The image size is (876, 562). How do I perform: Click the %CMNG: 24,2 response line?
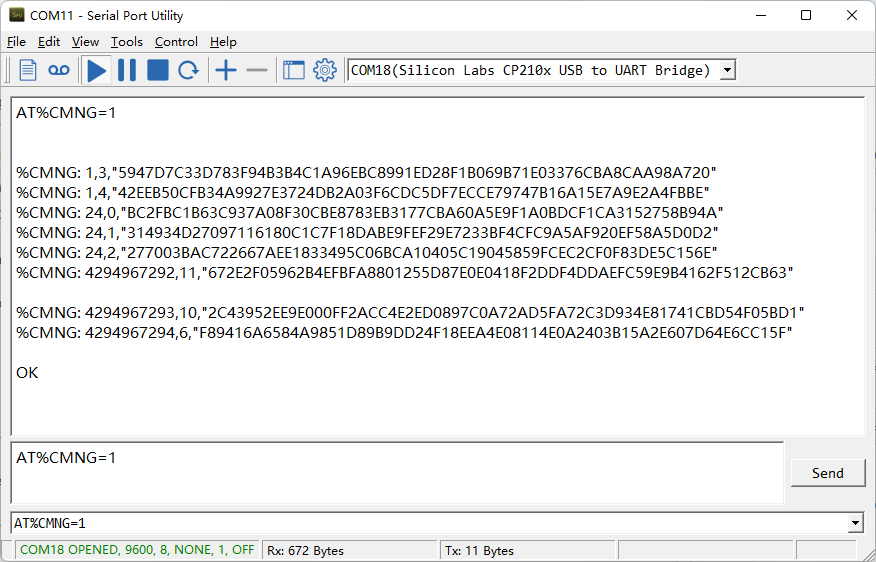coord(366,253)
